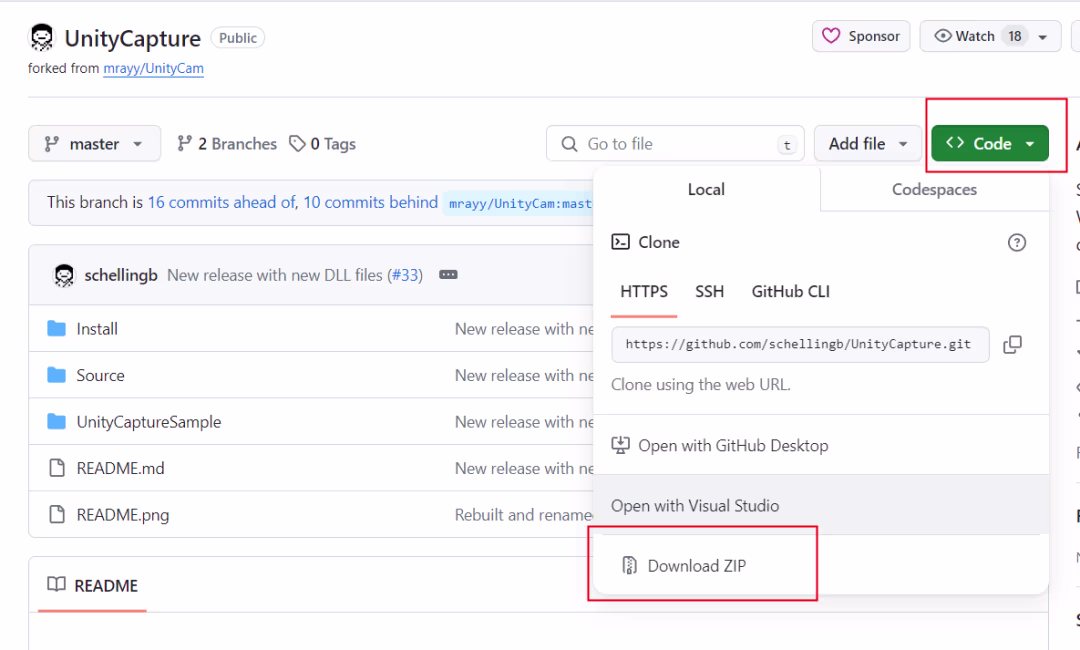Switch to the Codespaces tab
Viewport: 1080px width, 650px height.
934,189
